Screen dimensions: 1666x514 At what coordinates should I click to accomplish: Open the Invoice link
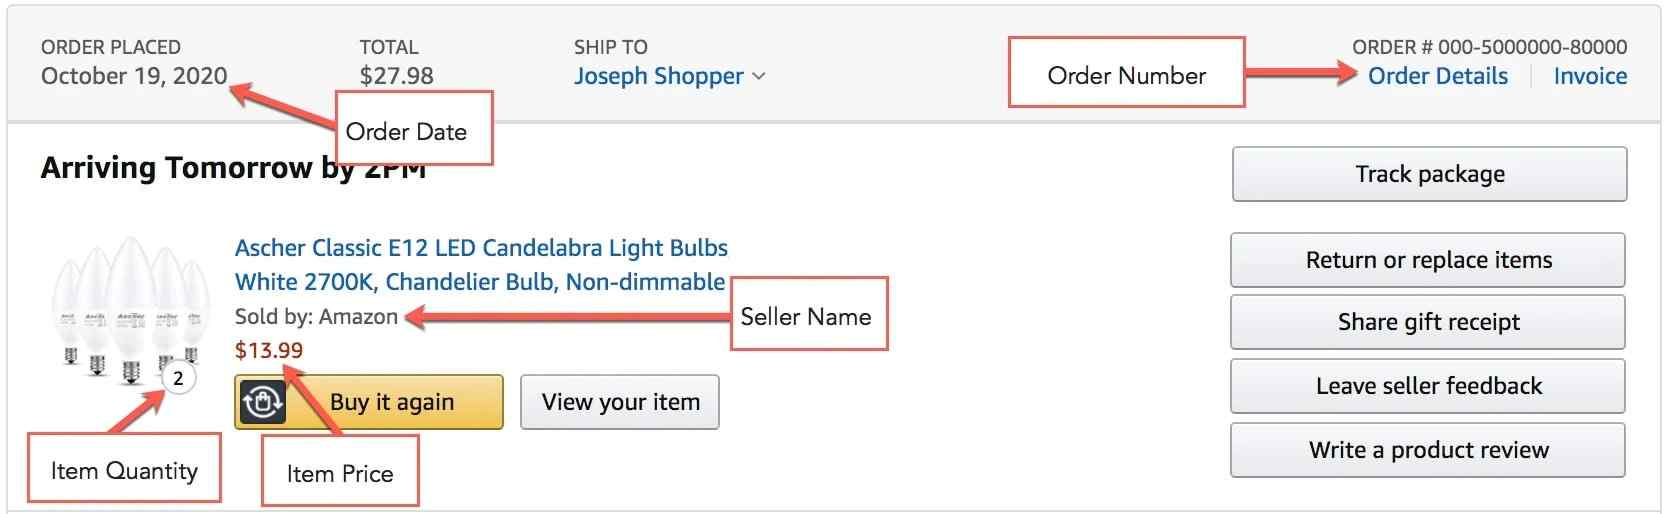1590,76
